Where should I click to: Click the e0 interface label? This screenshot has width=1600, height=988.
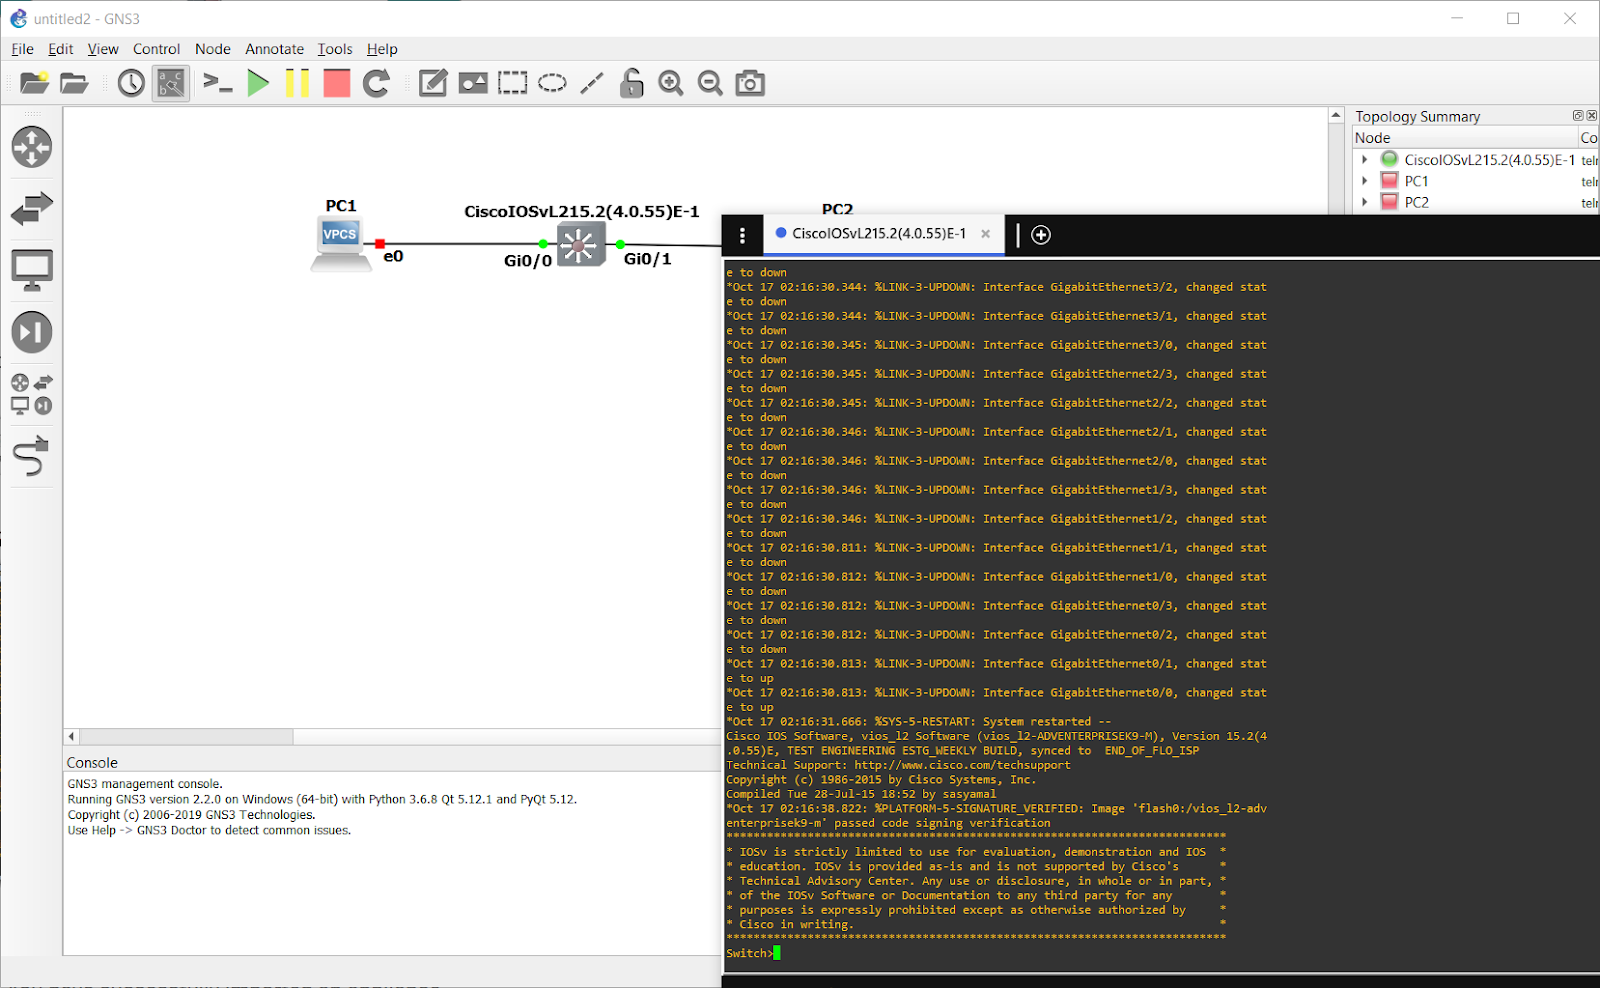pyautogui.click(x=393, y=257)
